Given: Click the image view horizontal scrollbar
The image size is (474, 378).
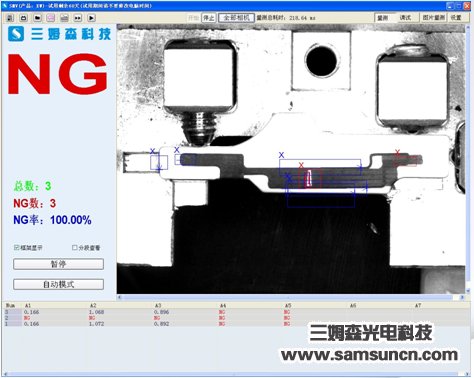Looking at the screenshot, I should pos(291,297).
